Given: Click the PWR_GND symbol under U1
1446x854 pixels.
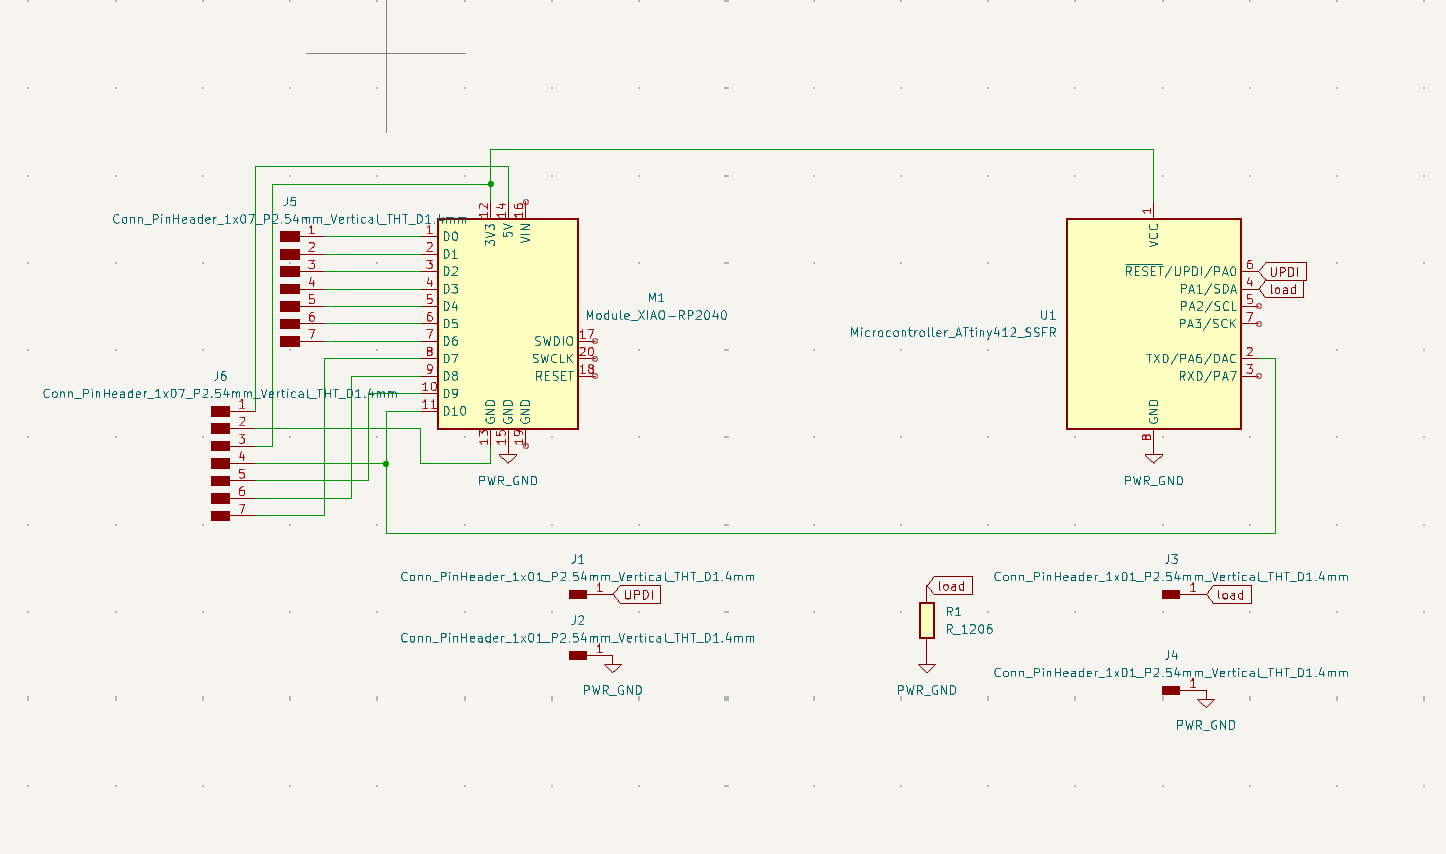Looking at the screenshot, I should point(1154,457).
